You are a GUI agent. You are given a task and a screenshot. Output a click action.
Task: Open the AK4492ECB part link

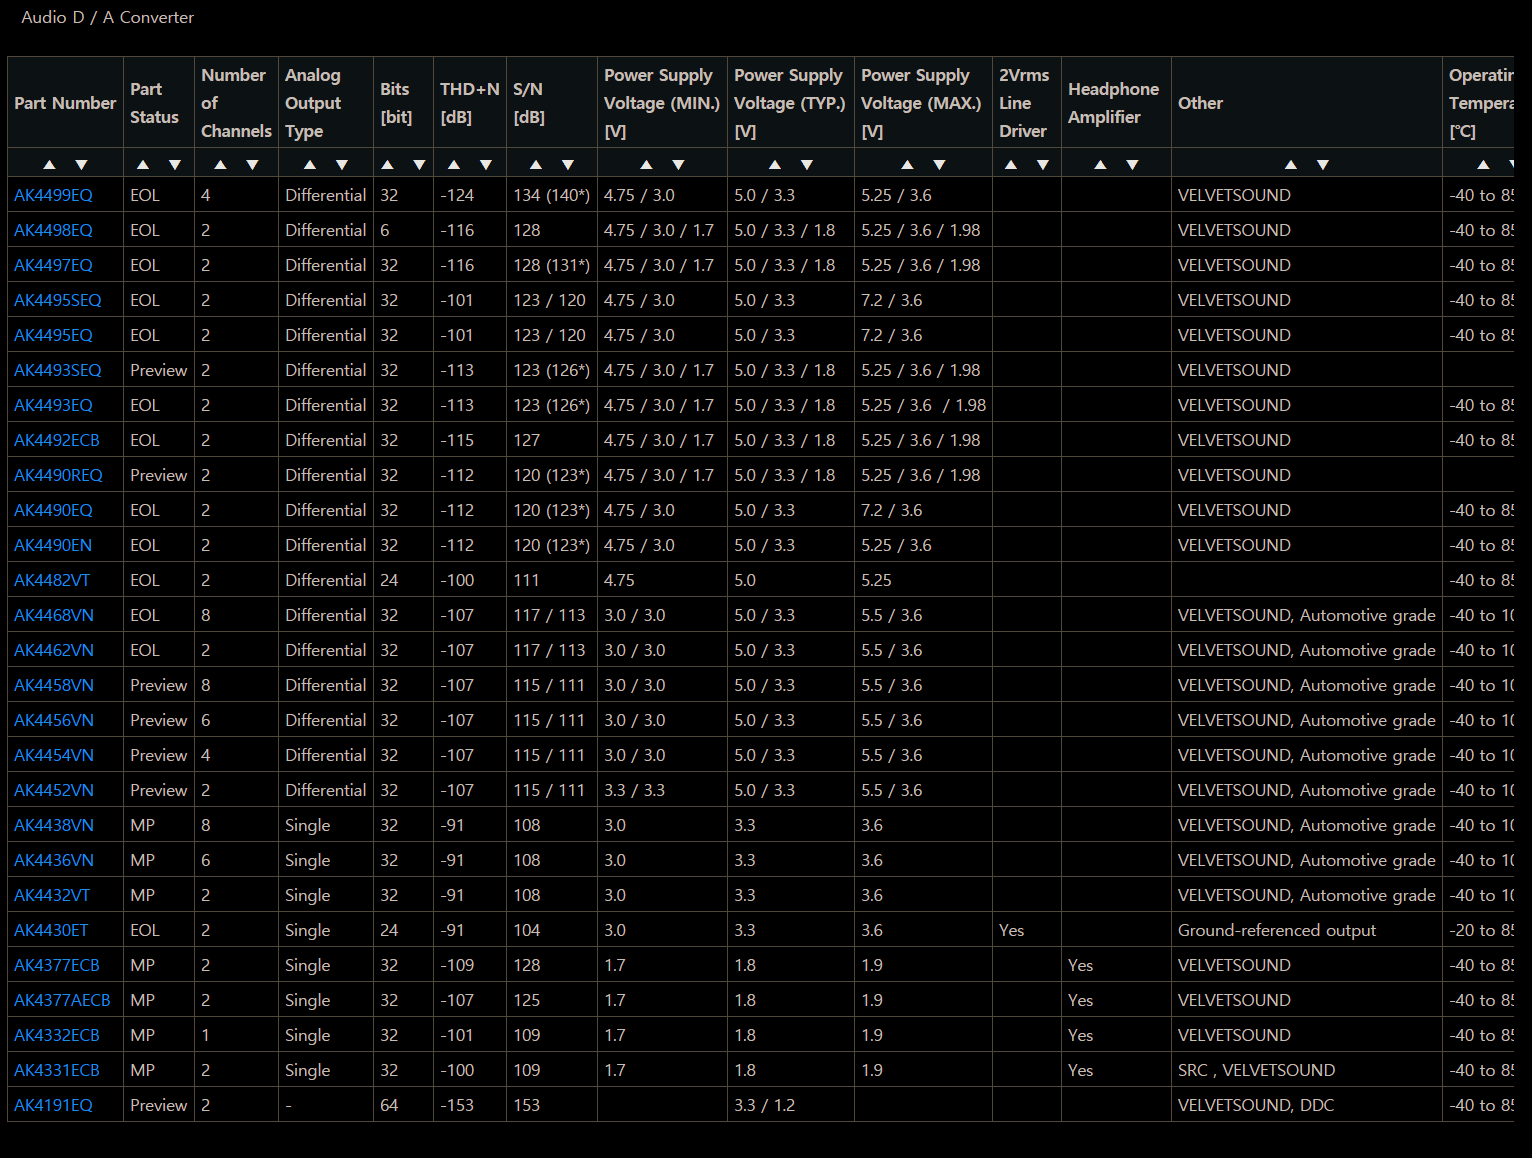pyautogui.click(x=57, y=440)
